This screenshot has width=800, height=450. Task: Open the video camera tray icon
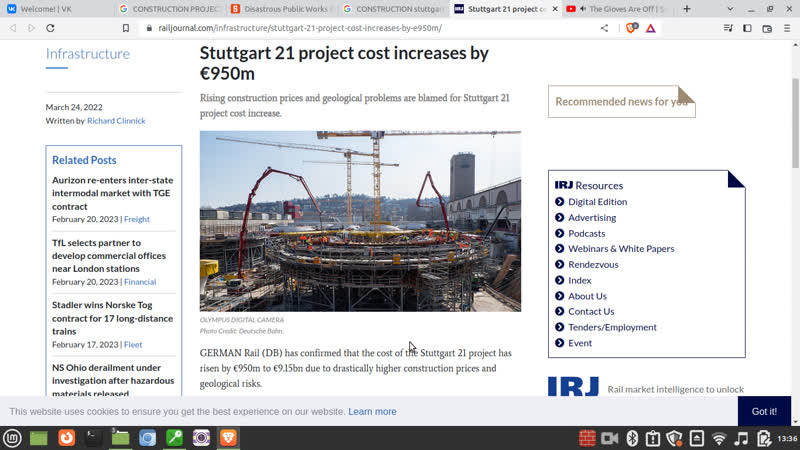click(x=610, y=438)
